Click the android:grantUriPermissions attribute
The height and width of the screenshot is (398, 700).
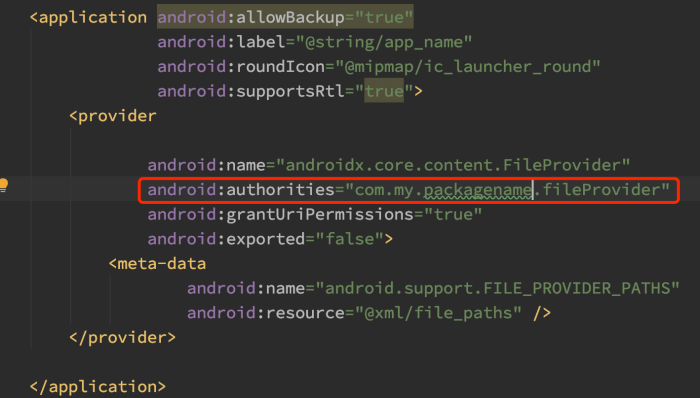click(281, 215)
